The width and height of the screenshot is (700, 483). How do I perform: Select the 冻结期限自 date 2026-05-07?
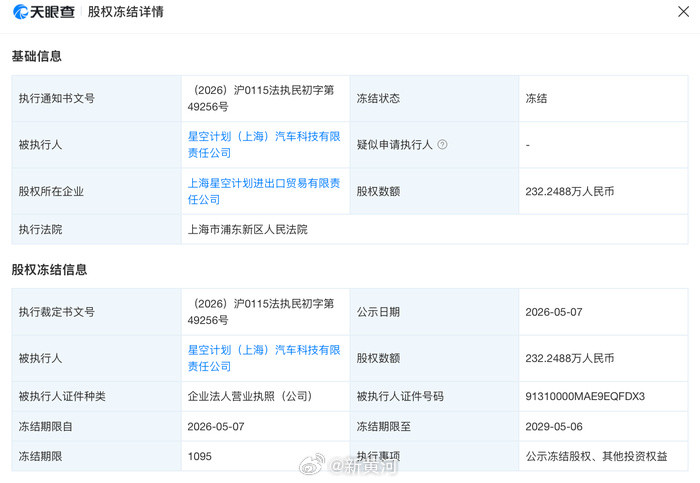[x=216, y=427]
